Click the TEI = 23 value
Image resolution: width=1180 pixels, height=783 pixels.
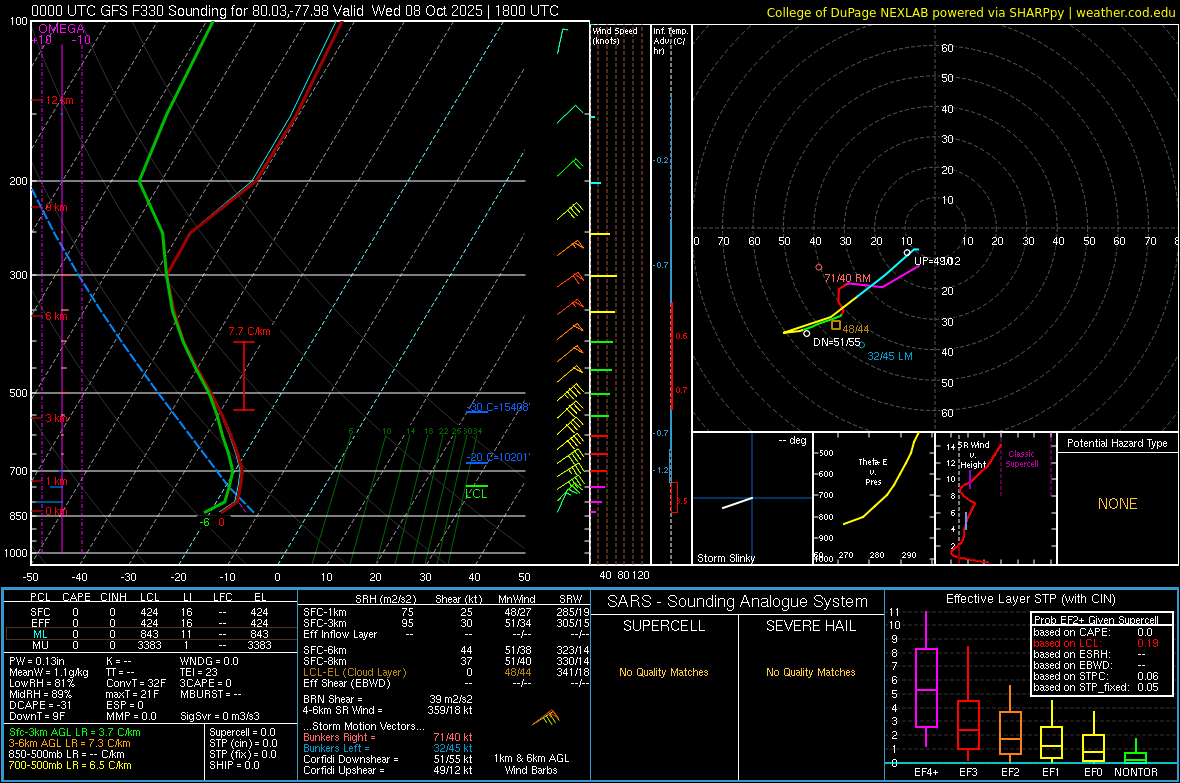tap(199, 672)
